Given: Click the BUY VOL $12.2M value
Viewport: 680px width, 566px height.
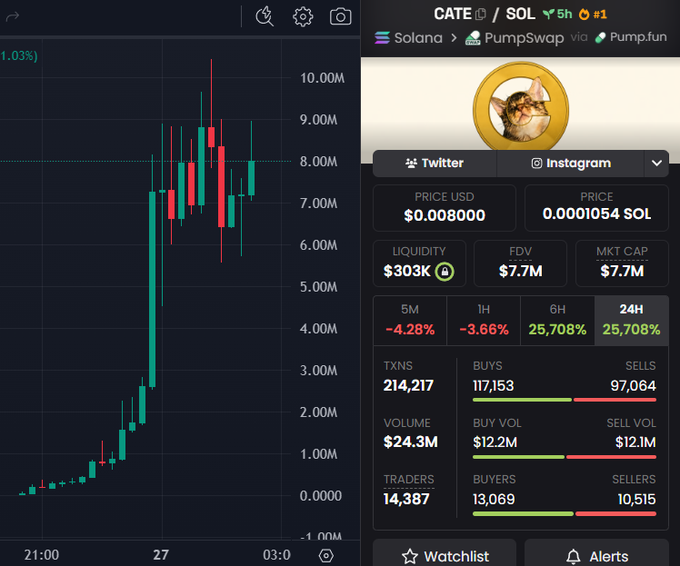Looking at the screenshot, I should pos(495,442).
